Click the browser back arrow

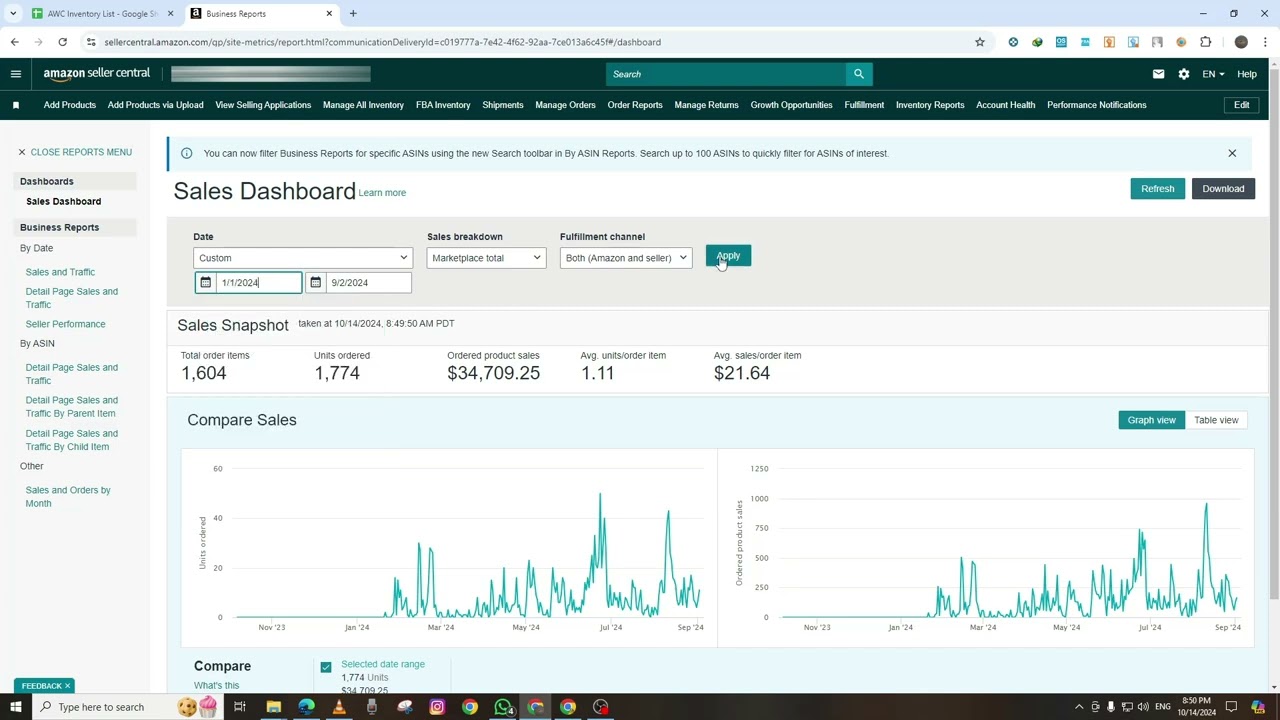(x=14, y=42)
